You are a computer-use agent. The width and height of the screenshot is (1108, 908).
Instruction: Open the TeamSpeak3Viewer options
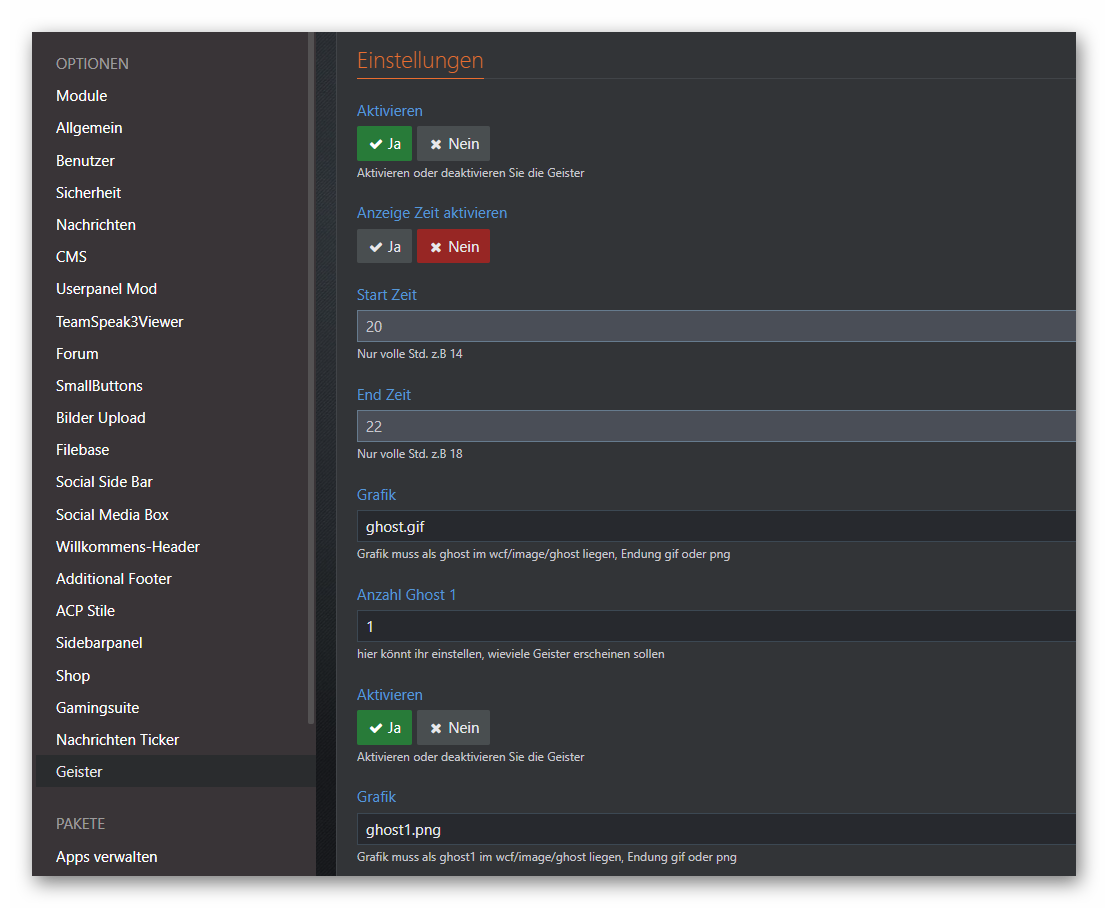pyautogui.click(x=120, y=322)
